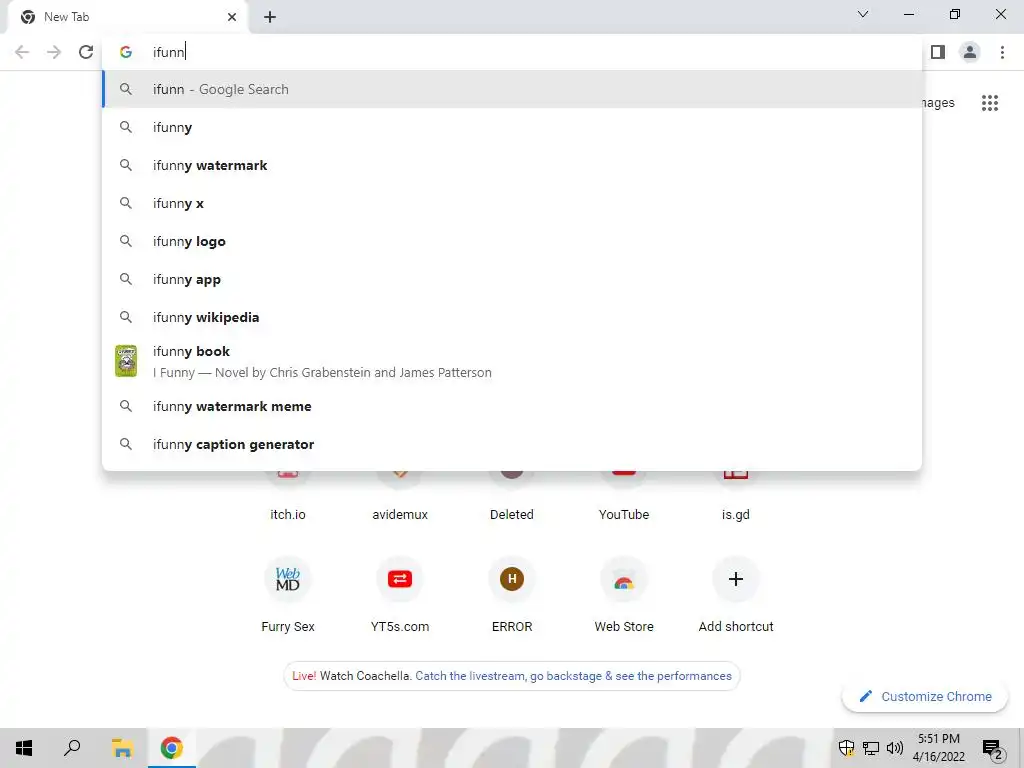Click the I Funny book cover thumbnail
The height and width of the screenshot is (768, 1024).
126,361
